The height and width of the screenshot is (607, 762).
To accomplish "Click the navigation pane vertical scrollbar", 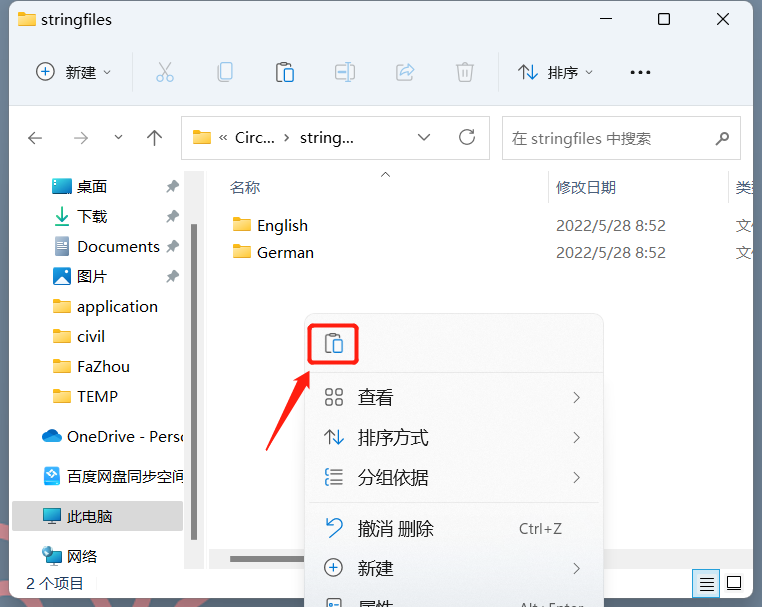I will tap(194, 382).
